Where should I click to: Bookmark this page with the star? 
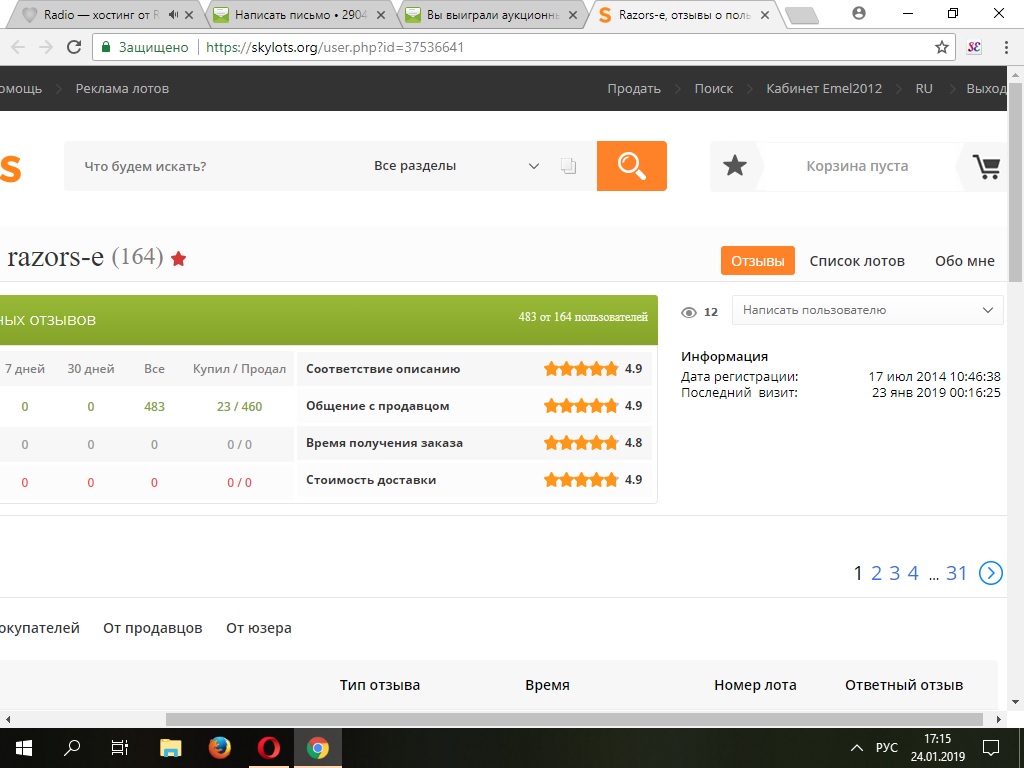click(x=942, y=47)
